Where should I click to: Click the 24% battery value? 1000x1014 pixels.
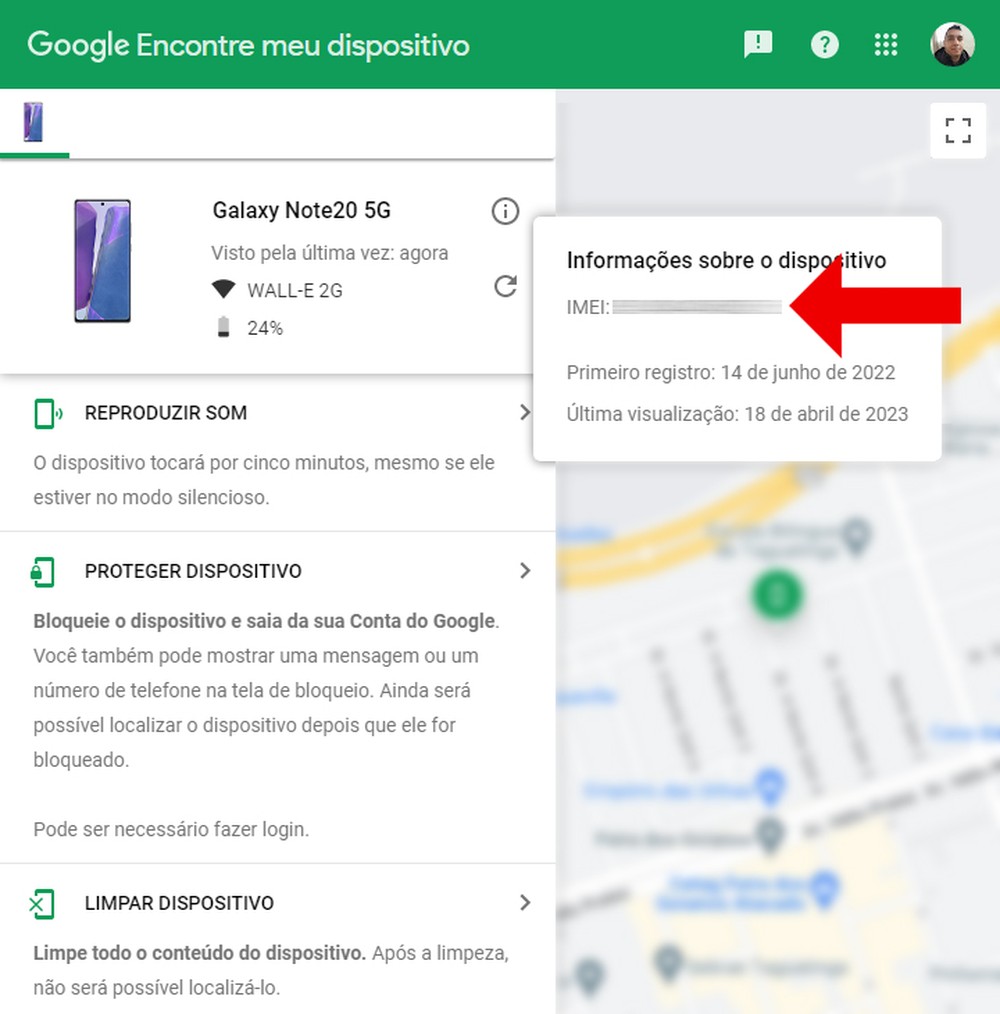265,329
